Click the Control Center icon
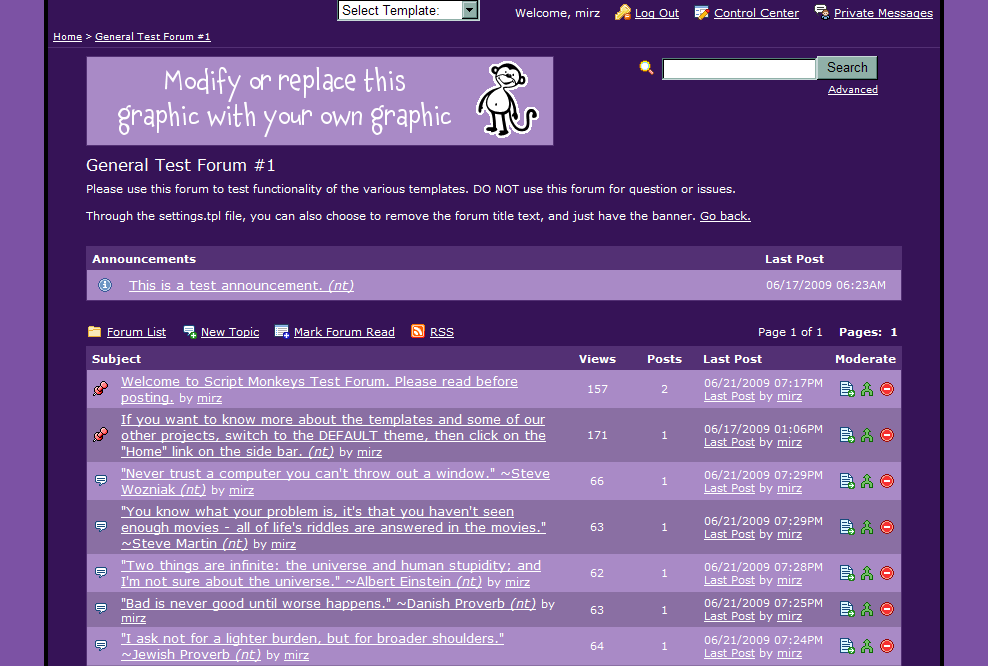 coord(701,13)
